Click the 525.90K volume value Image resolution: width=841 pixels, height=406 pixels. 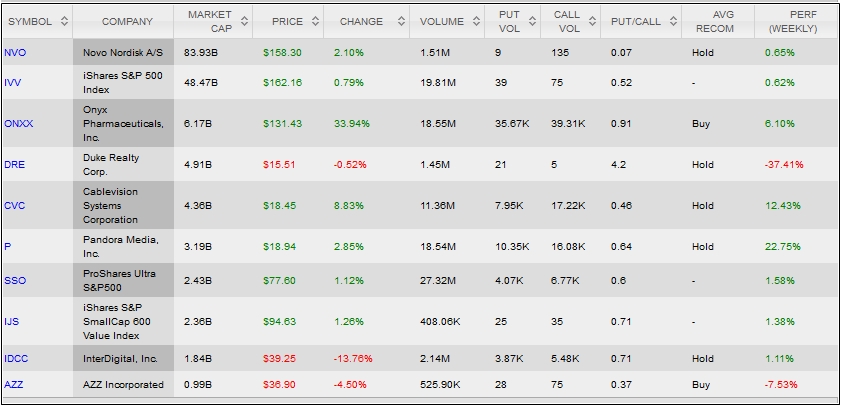click(x=441, y=385)
